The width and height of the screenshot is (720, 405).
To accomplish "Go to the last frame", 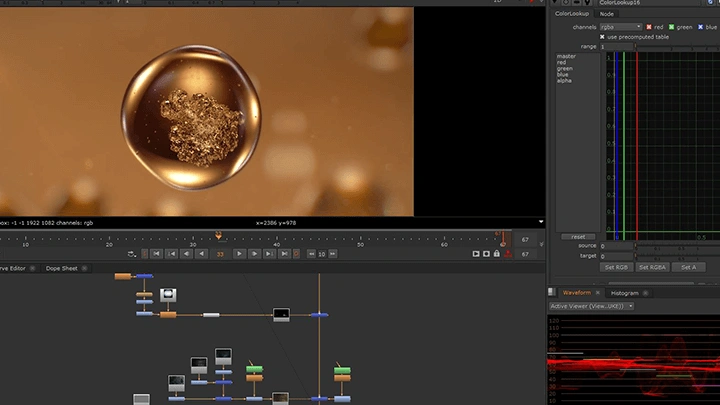I will [285, 254].
